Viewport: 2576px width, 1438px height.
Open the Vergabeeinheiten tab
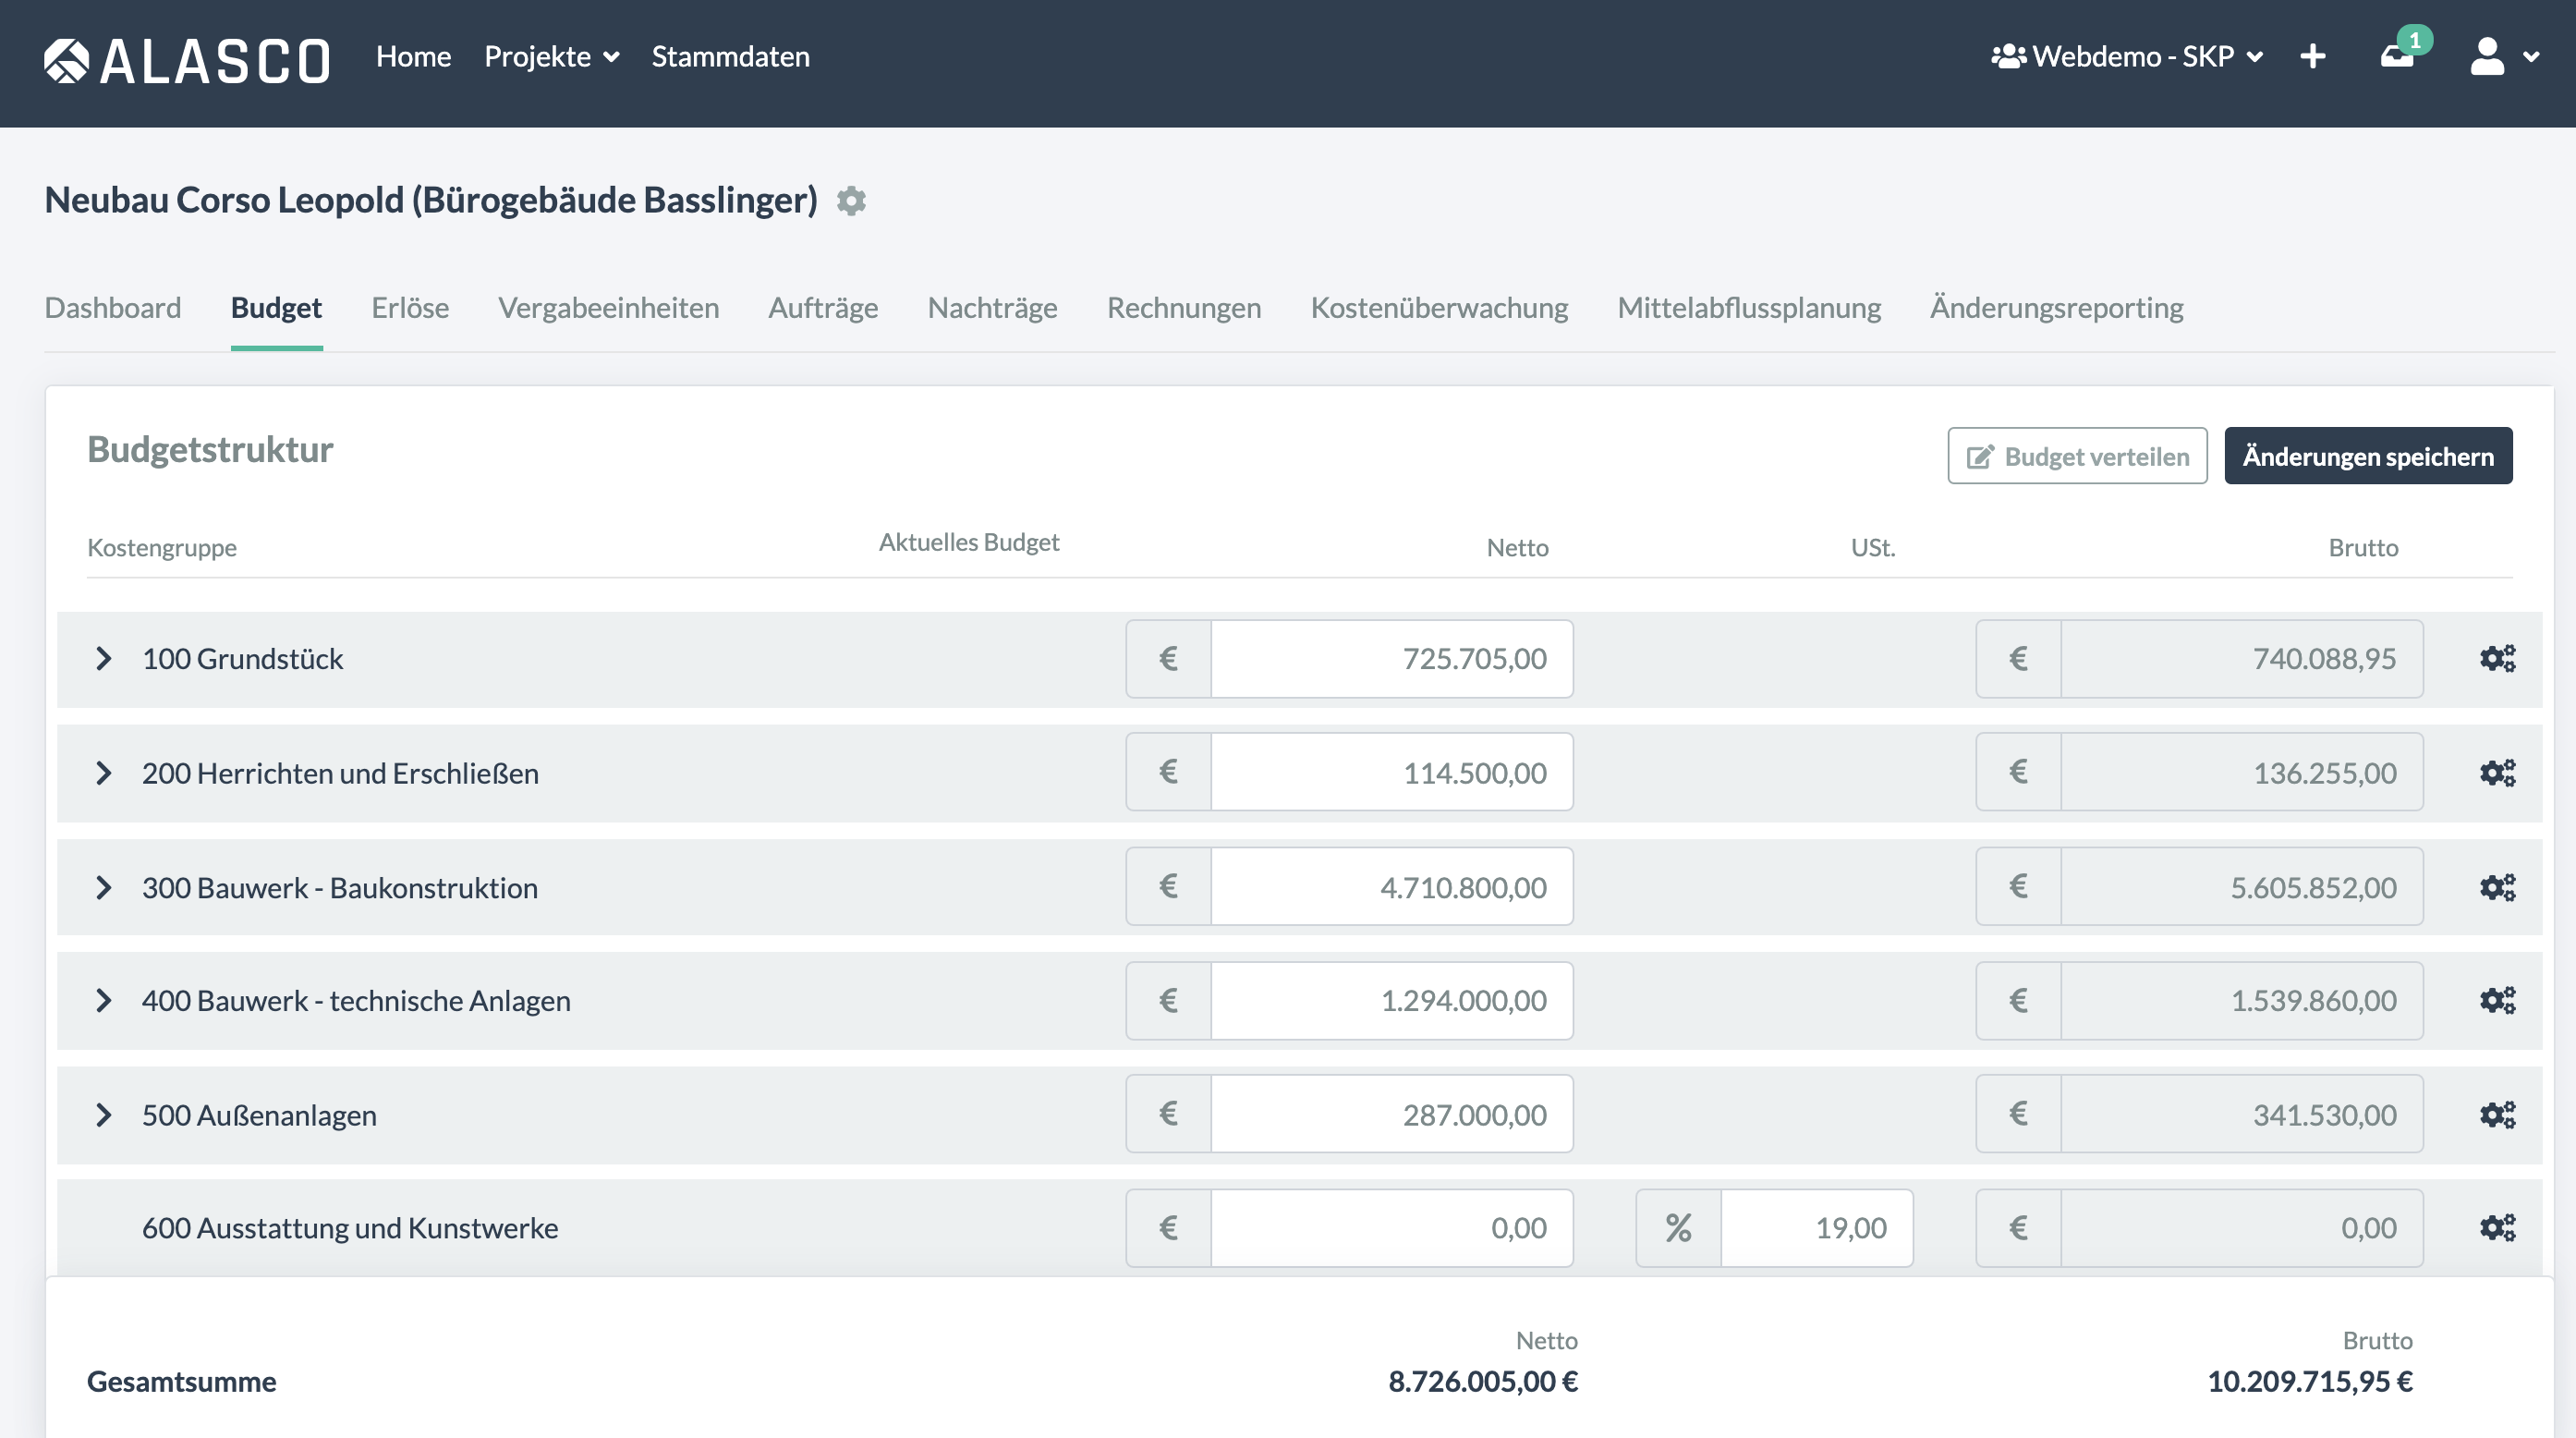608,308
